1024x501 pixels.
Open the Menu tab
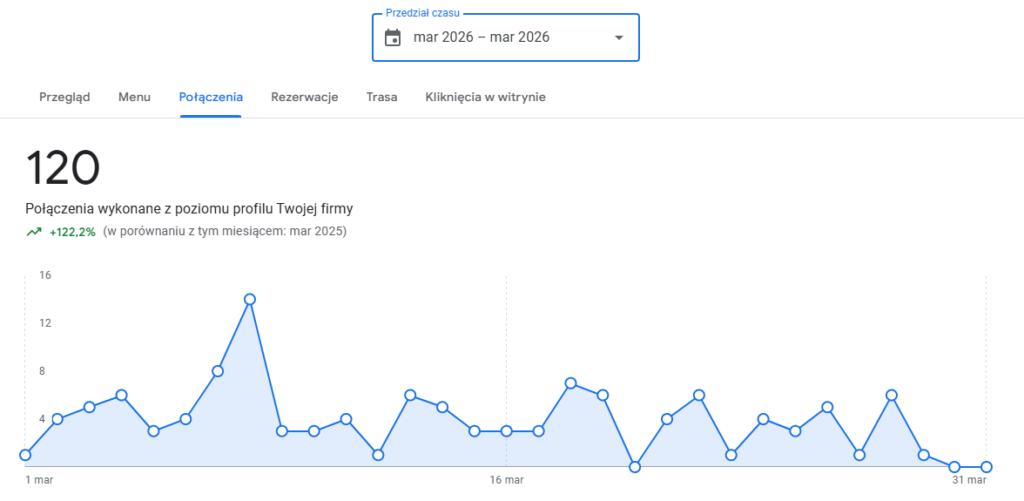(x=134, y=97)
